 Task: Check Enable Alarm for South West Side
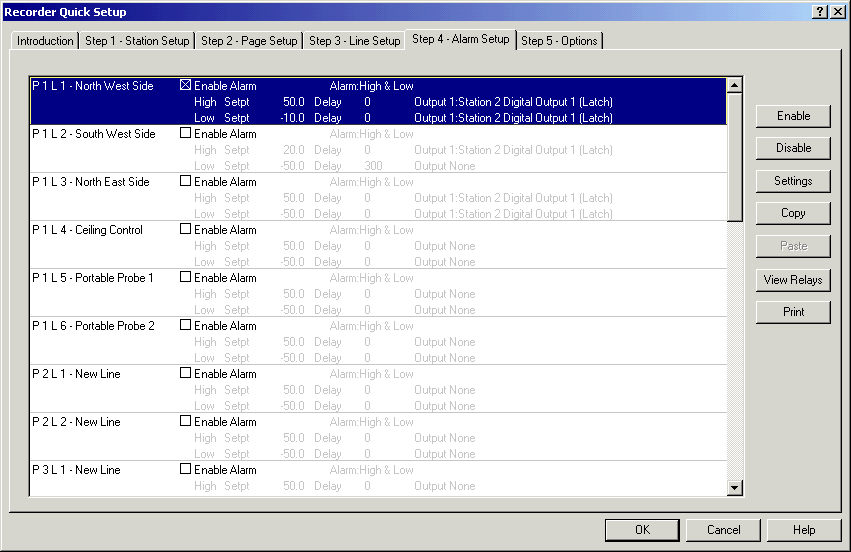[x=186, y=133]
